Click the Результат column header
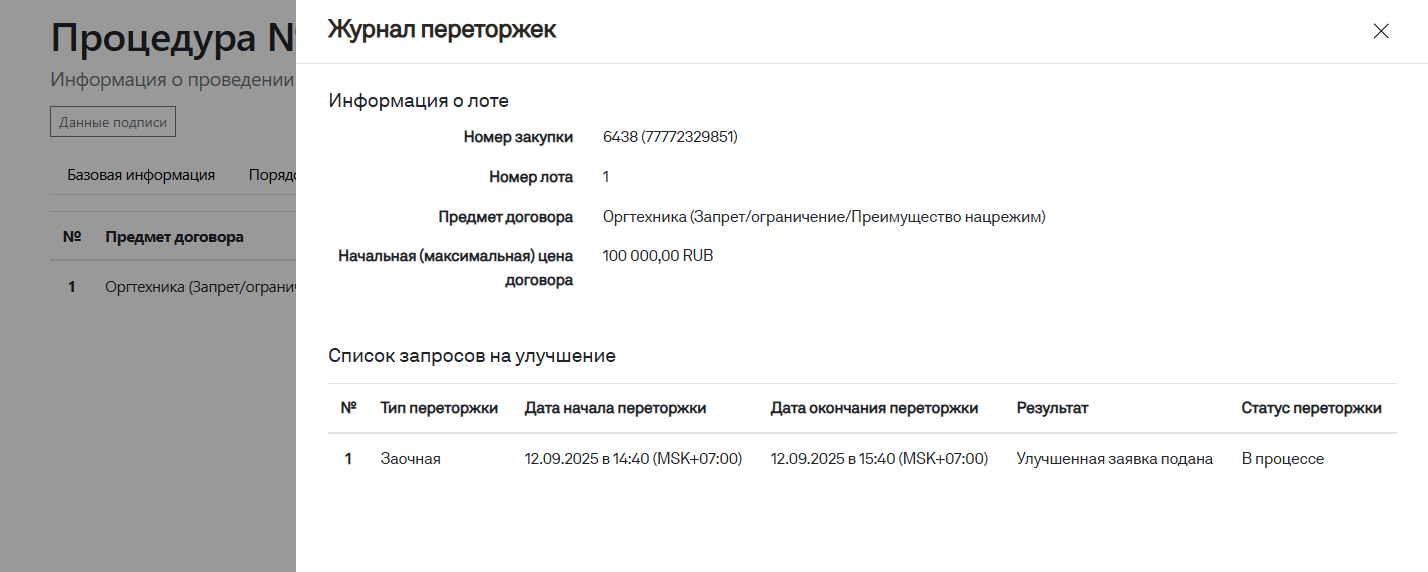The image size is (1428, 572). click(1052, 408)
